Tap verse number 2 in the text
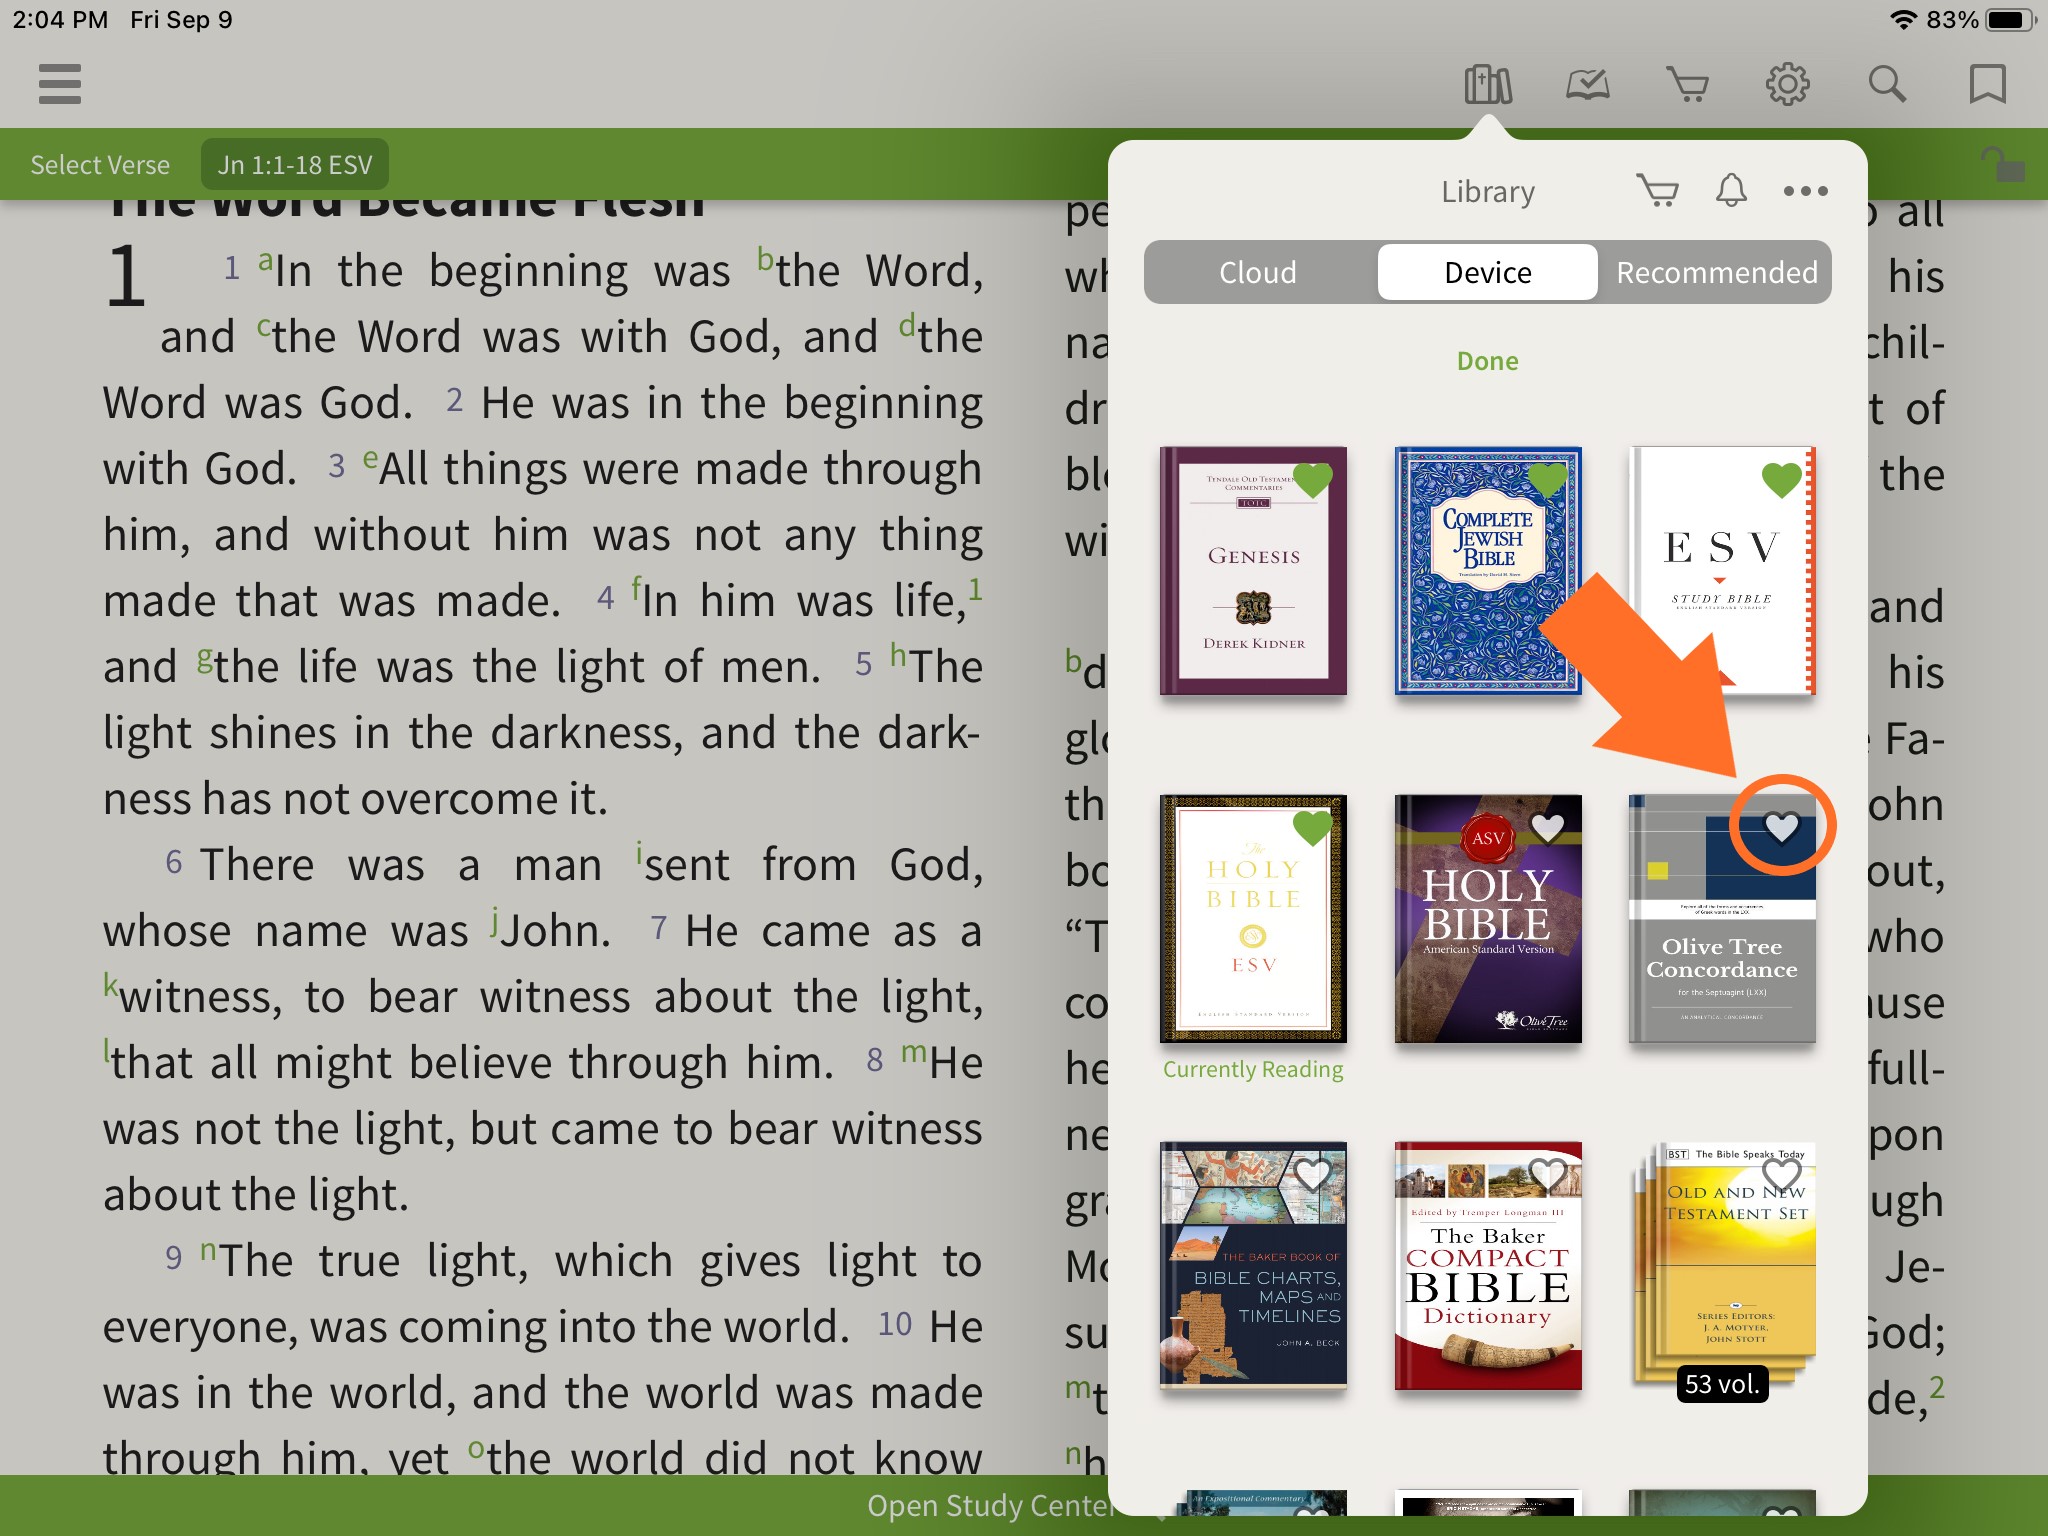Image resolution: width=2048 pixels, height=1536 pixels. pyautogui.click(x=454, y=400)
